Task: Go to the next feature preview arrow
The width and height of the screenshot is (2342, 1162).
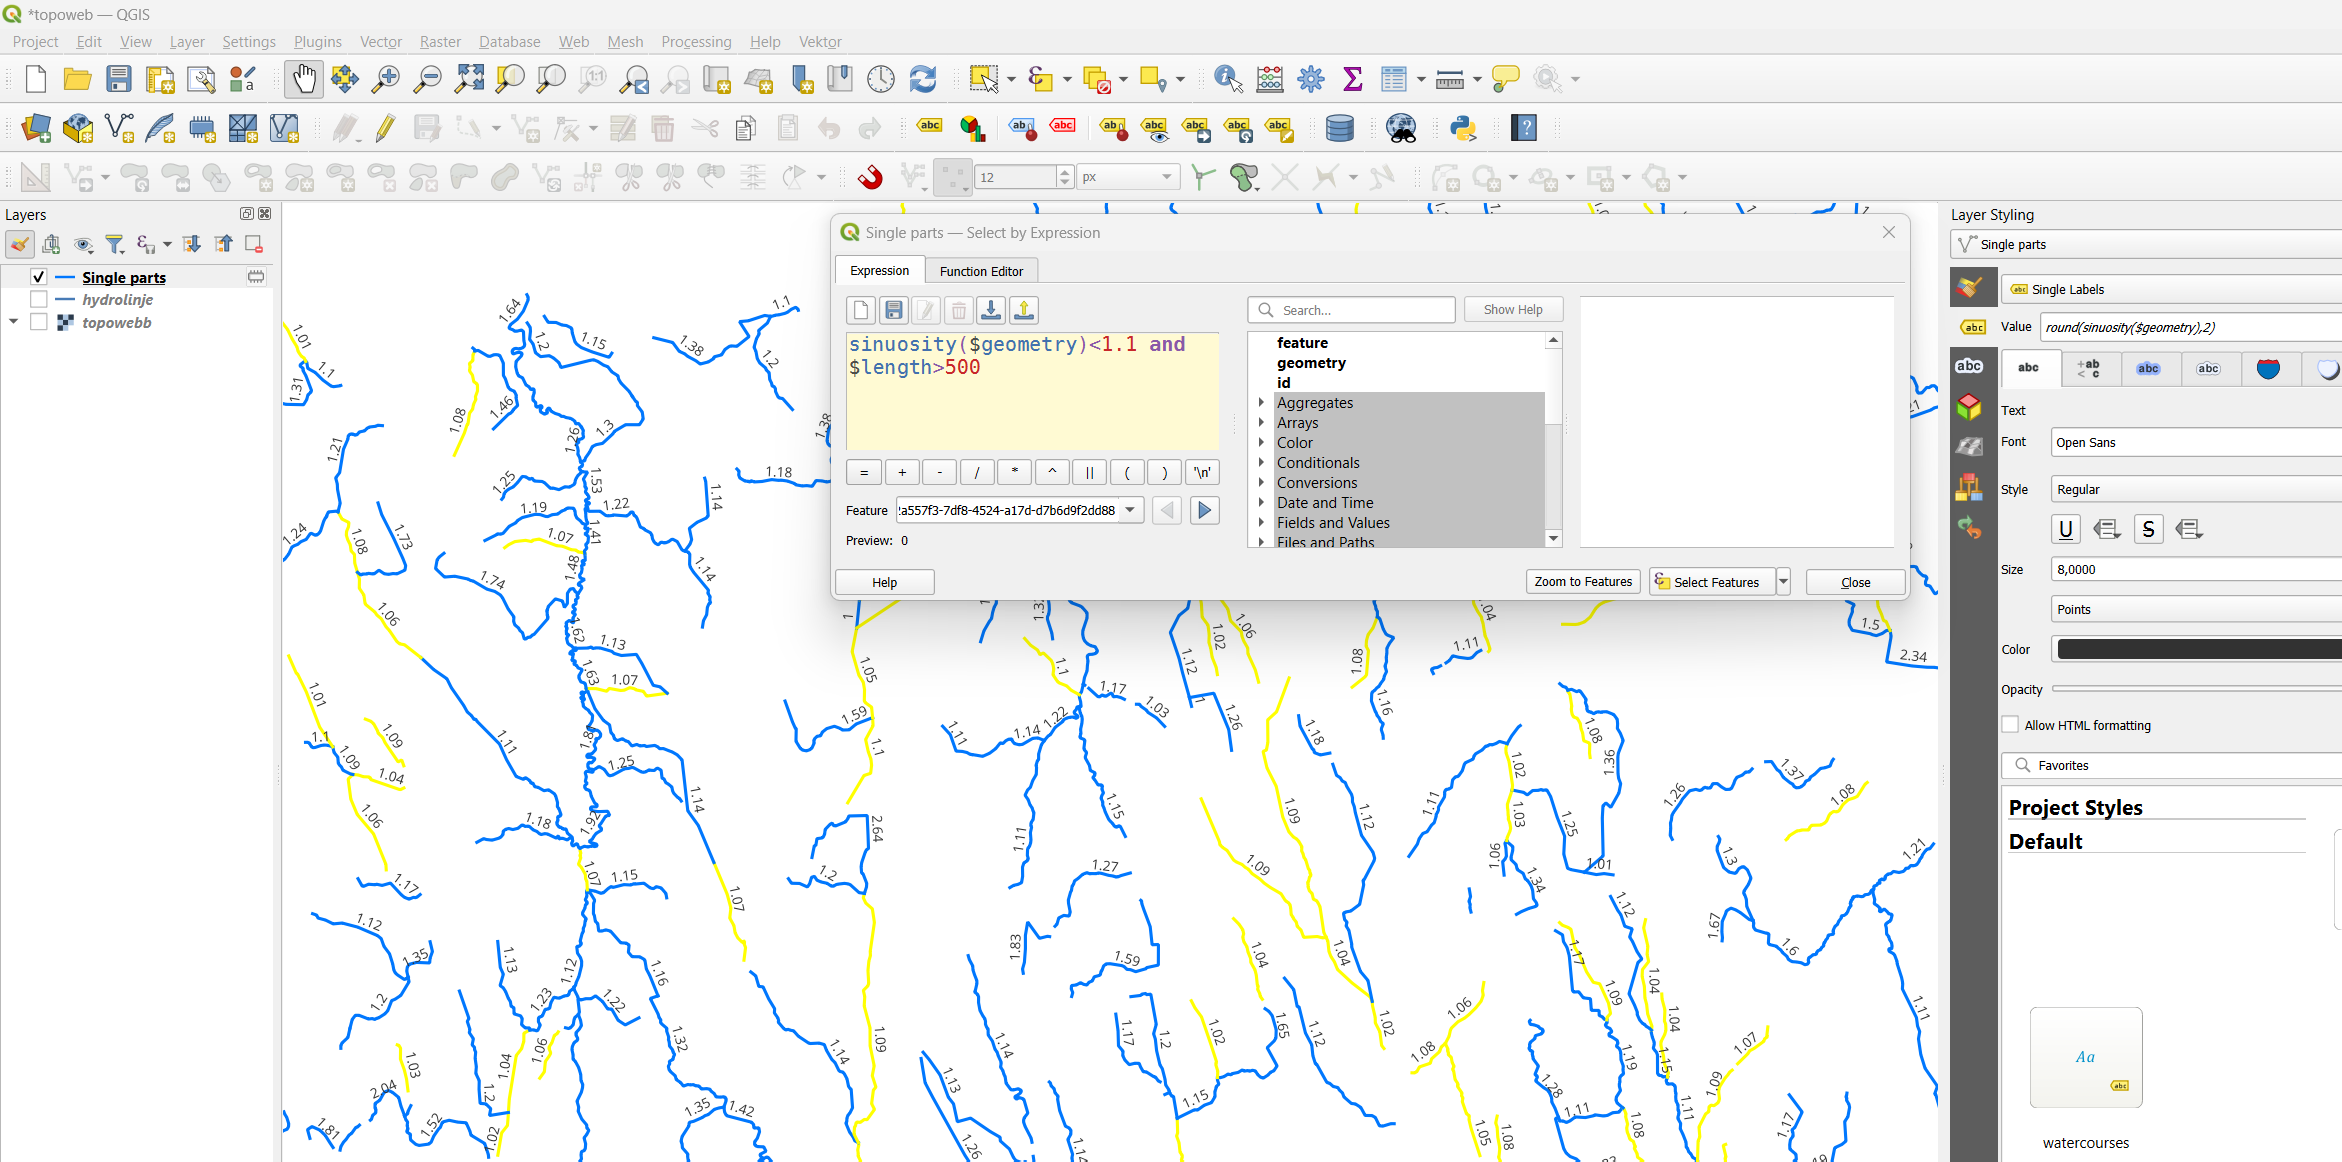Action: point(1204,510)
